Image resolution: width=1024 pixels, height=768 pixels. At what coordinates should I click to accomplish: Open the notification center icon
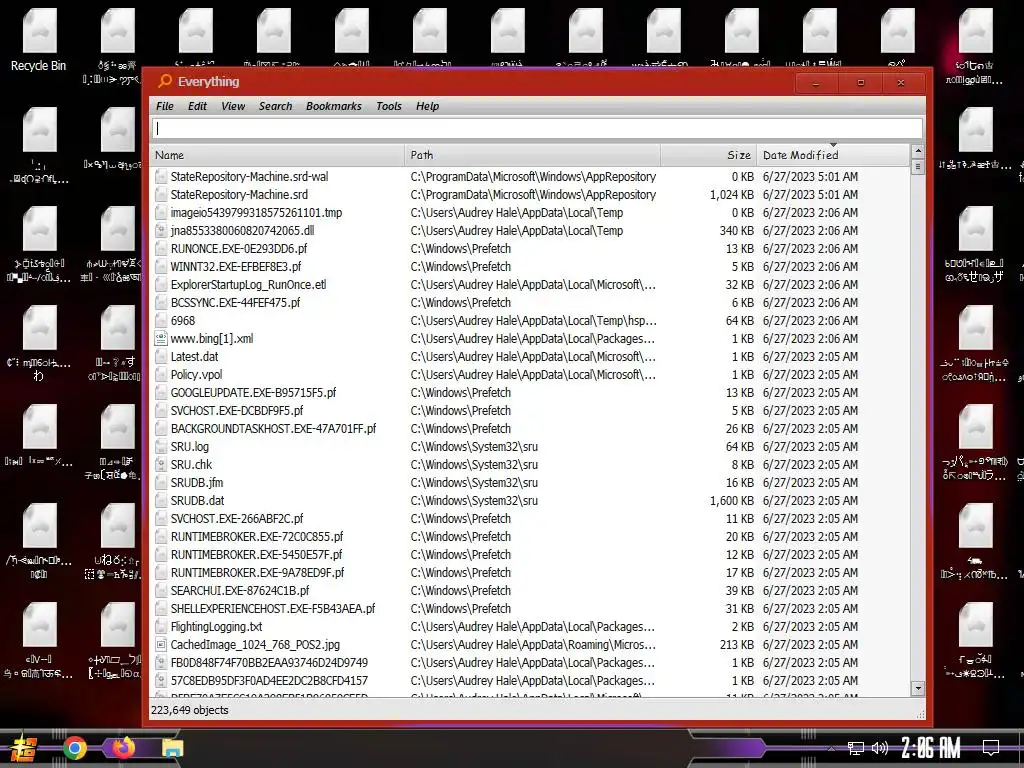pyautogui.click(x=991, y=747)
